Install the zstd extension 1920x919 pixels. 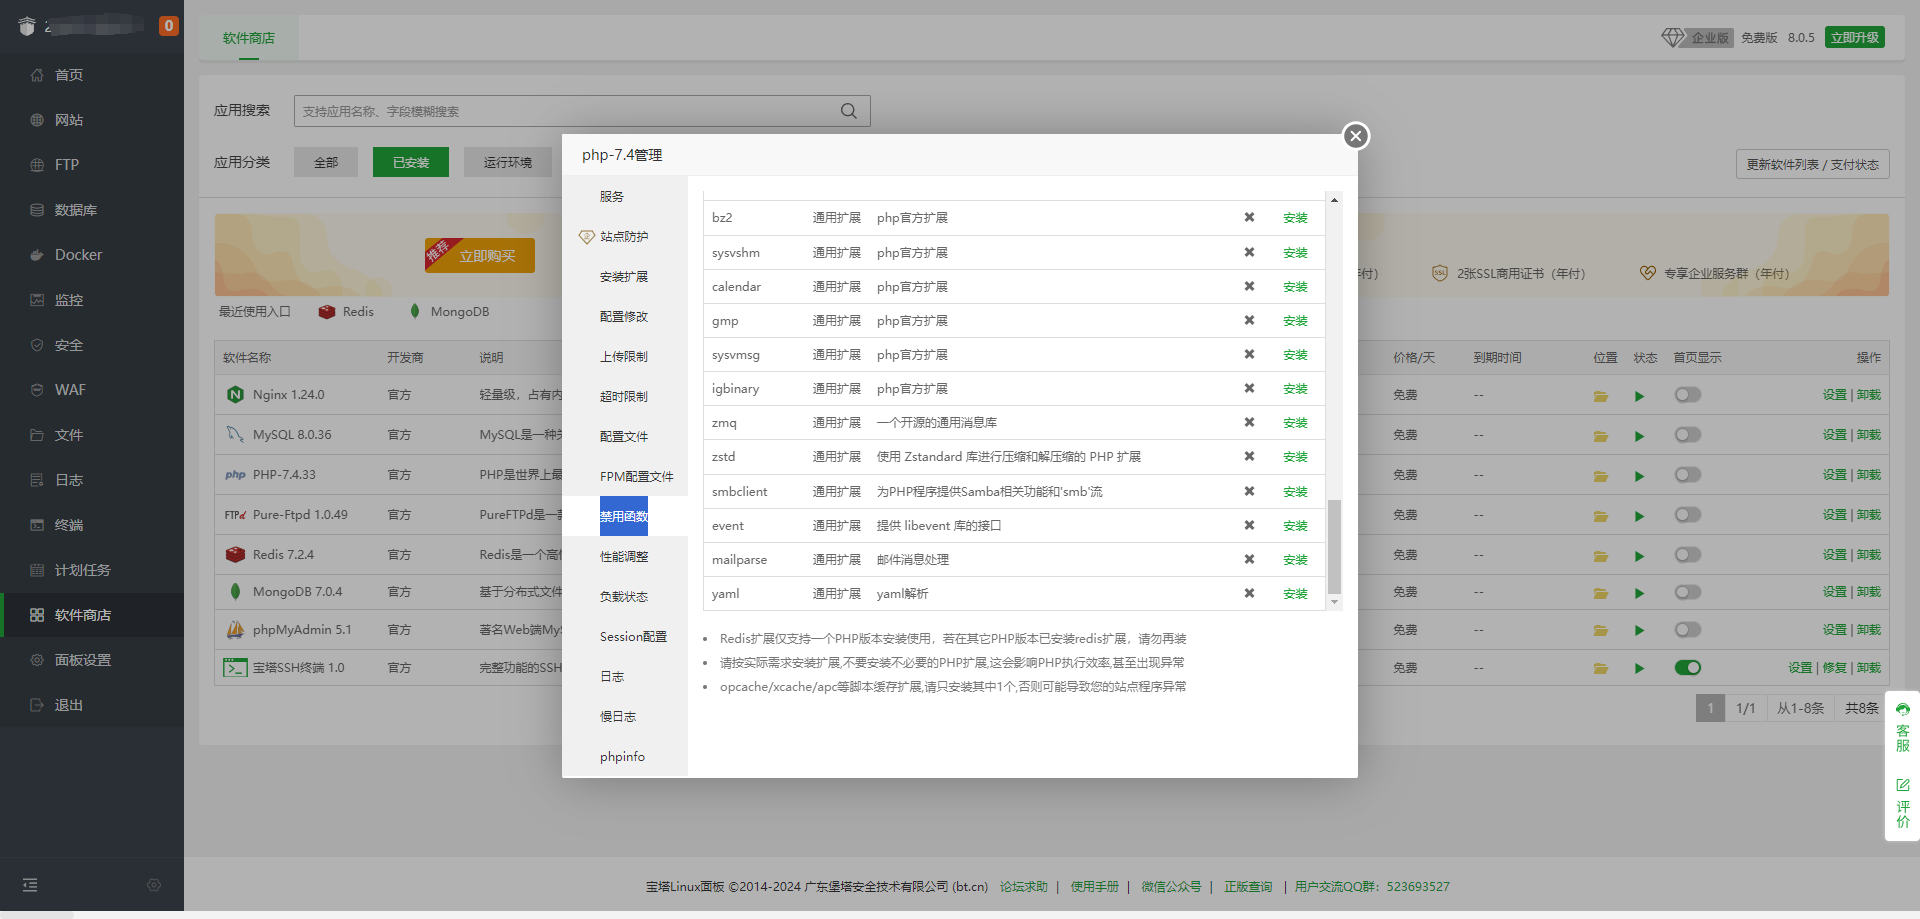tap(1295, 457)
